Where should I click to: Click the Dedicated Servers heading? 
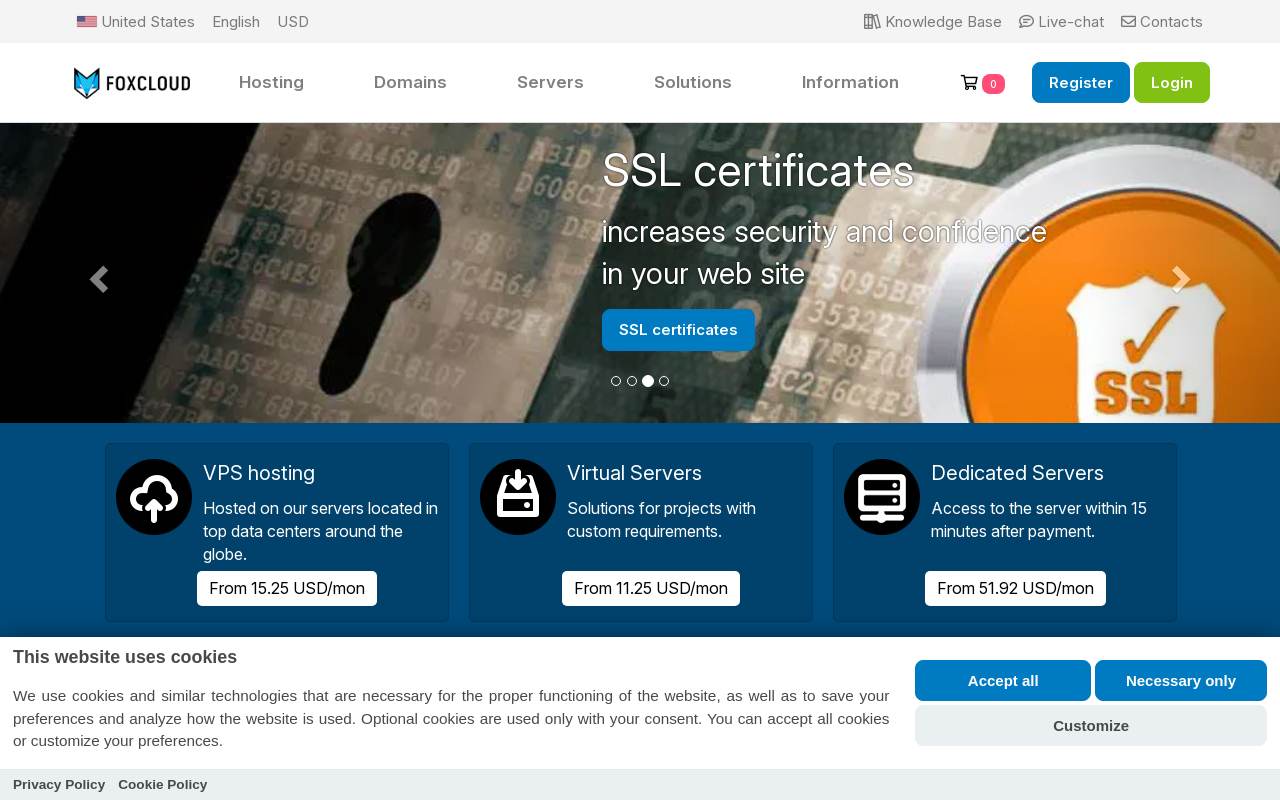point(1017,473)
